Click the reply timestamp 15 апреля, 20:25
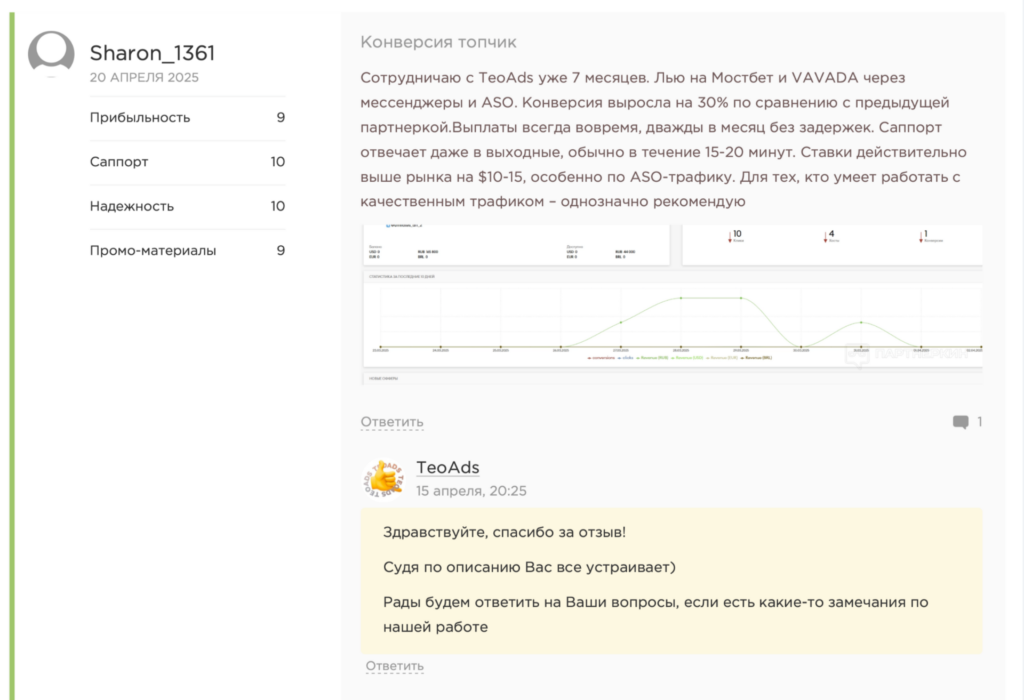 click(x=472, y=491)
